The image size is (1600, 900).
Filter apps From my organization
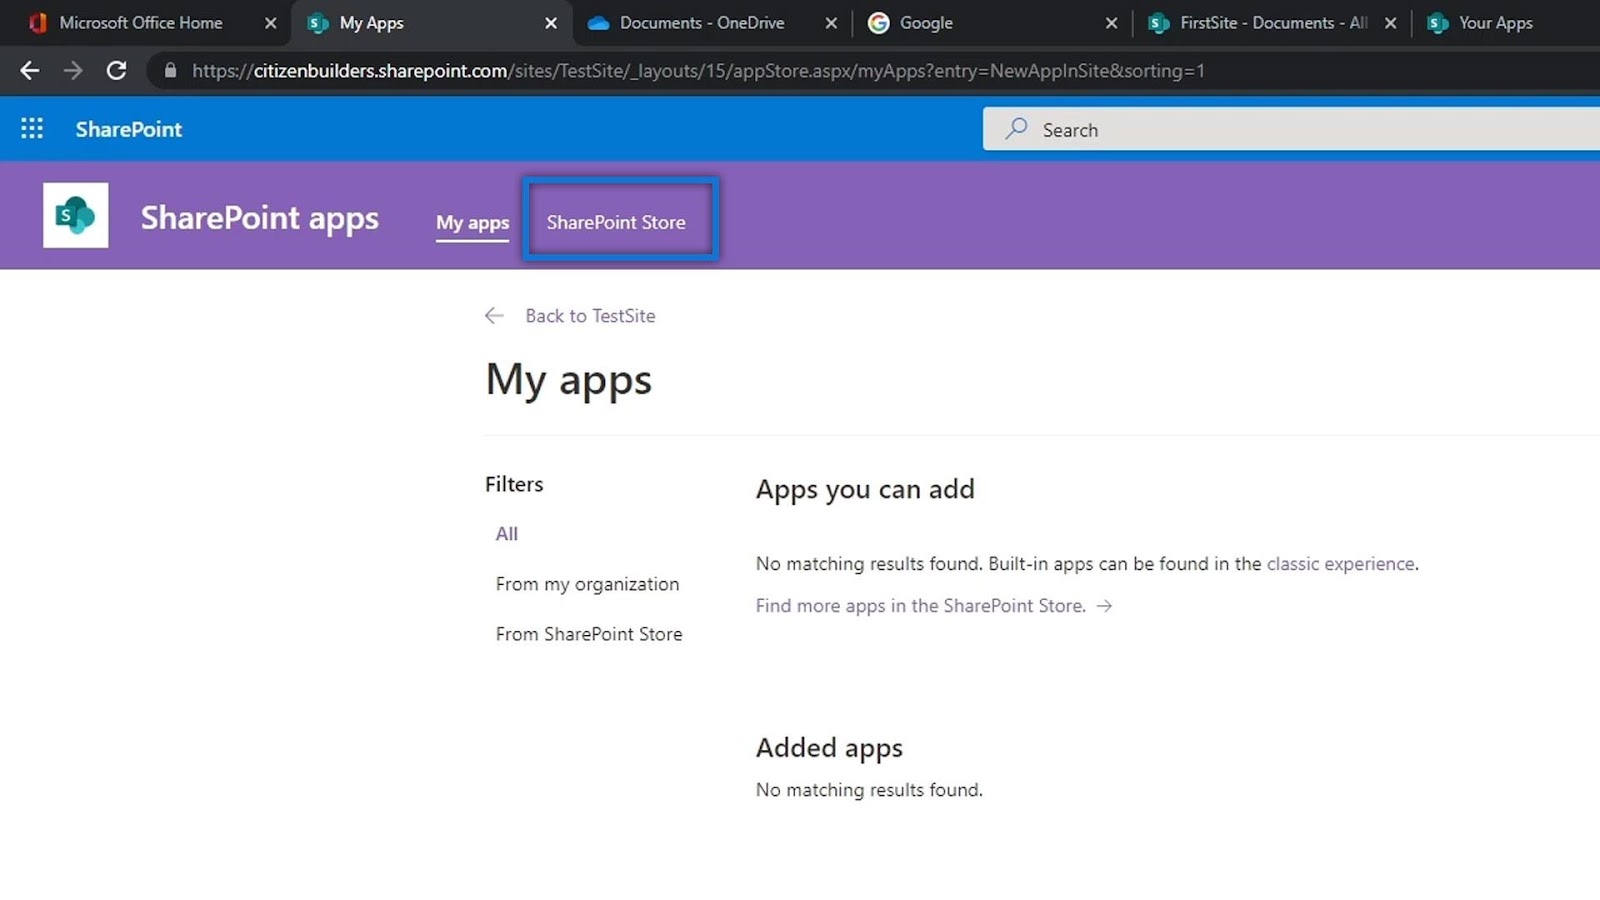pos(587,584)
